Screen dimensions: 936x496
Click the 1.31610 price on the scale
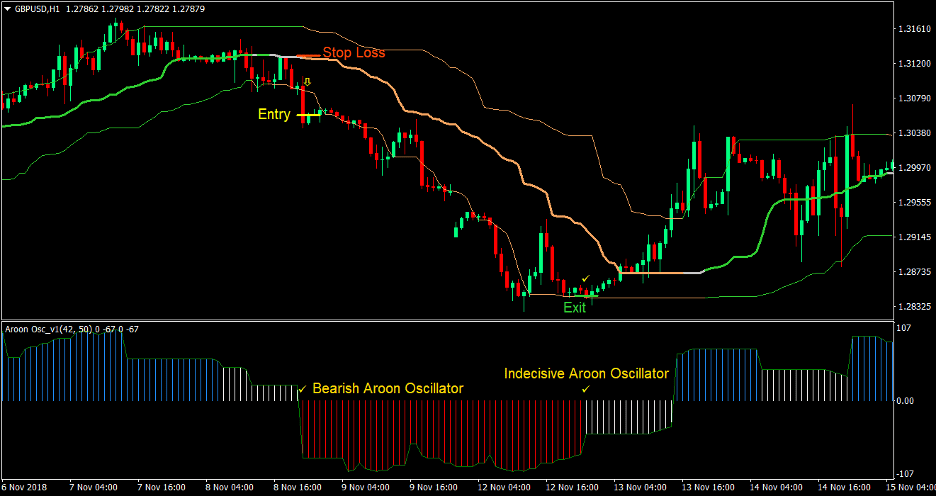click(912, 30)
